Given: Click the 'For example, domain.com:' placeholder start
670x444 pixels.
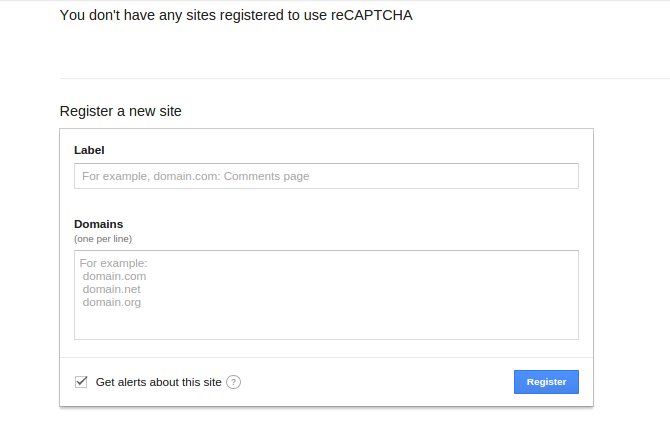Looking at the screenshot, I should point(151,176).
